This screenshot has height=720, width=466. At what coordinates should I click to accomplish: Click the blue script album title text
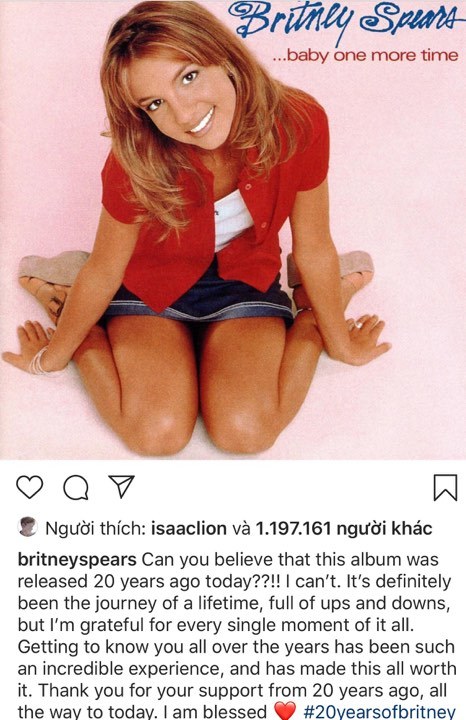coord(347,21)
